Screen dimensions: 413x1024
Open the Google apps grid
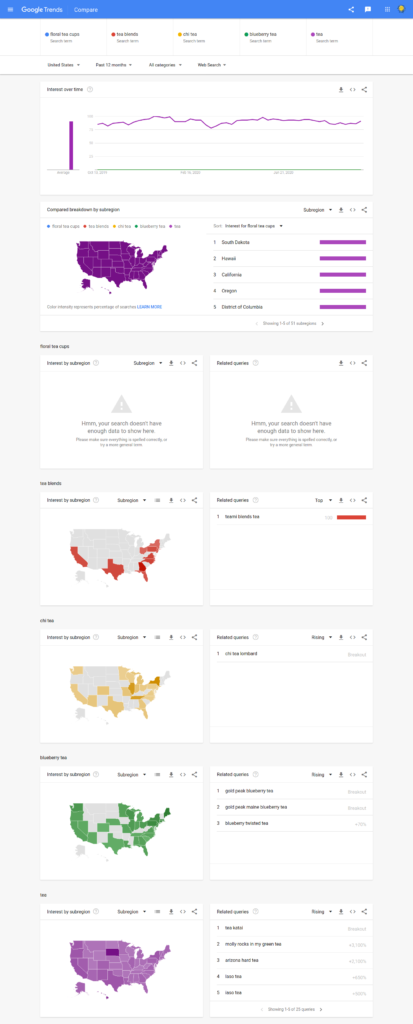tap(387, 9)
